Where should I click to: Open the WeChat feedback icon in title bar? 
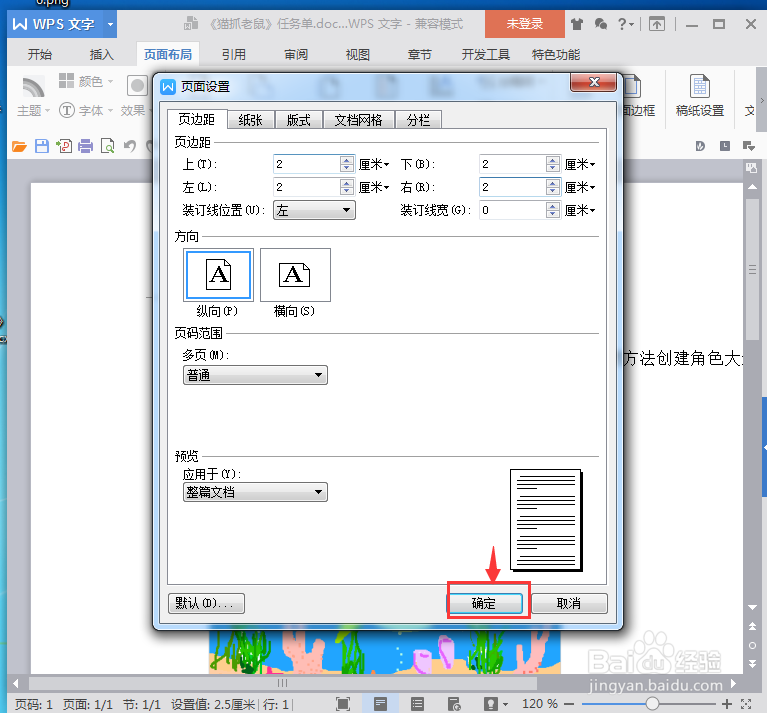tap(601, 24)
